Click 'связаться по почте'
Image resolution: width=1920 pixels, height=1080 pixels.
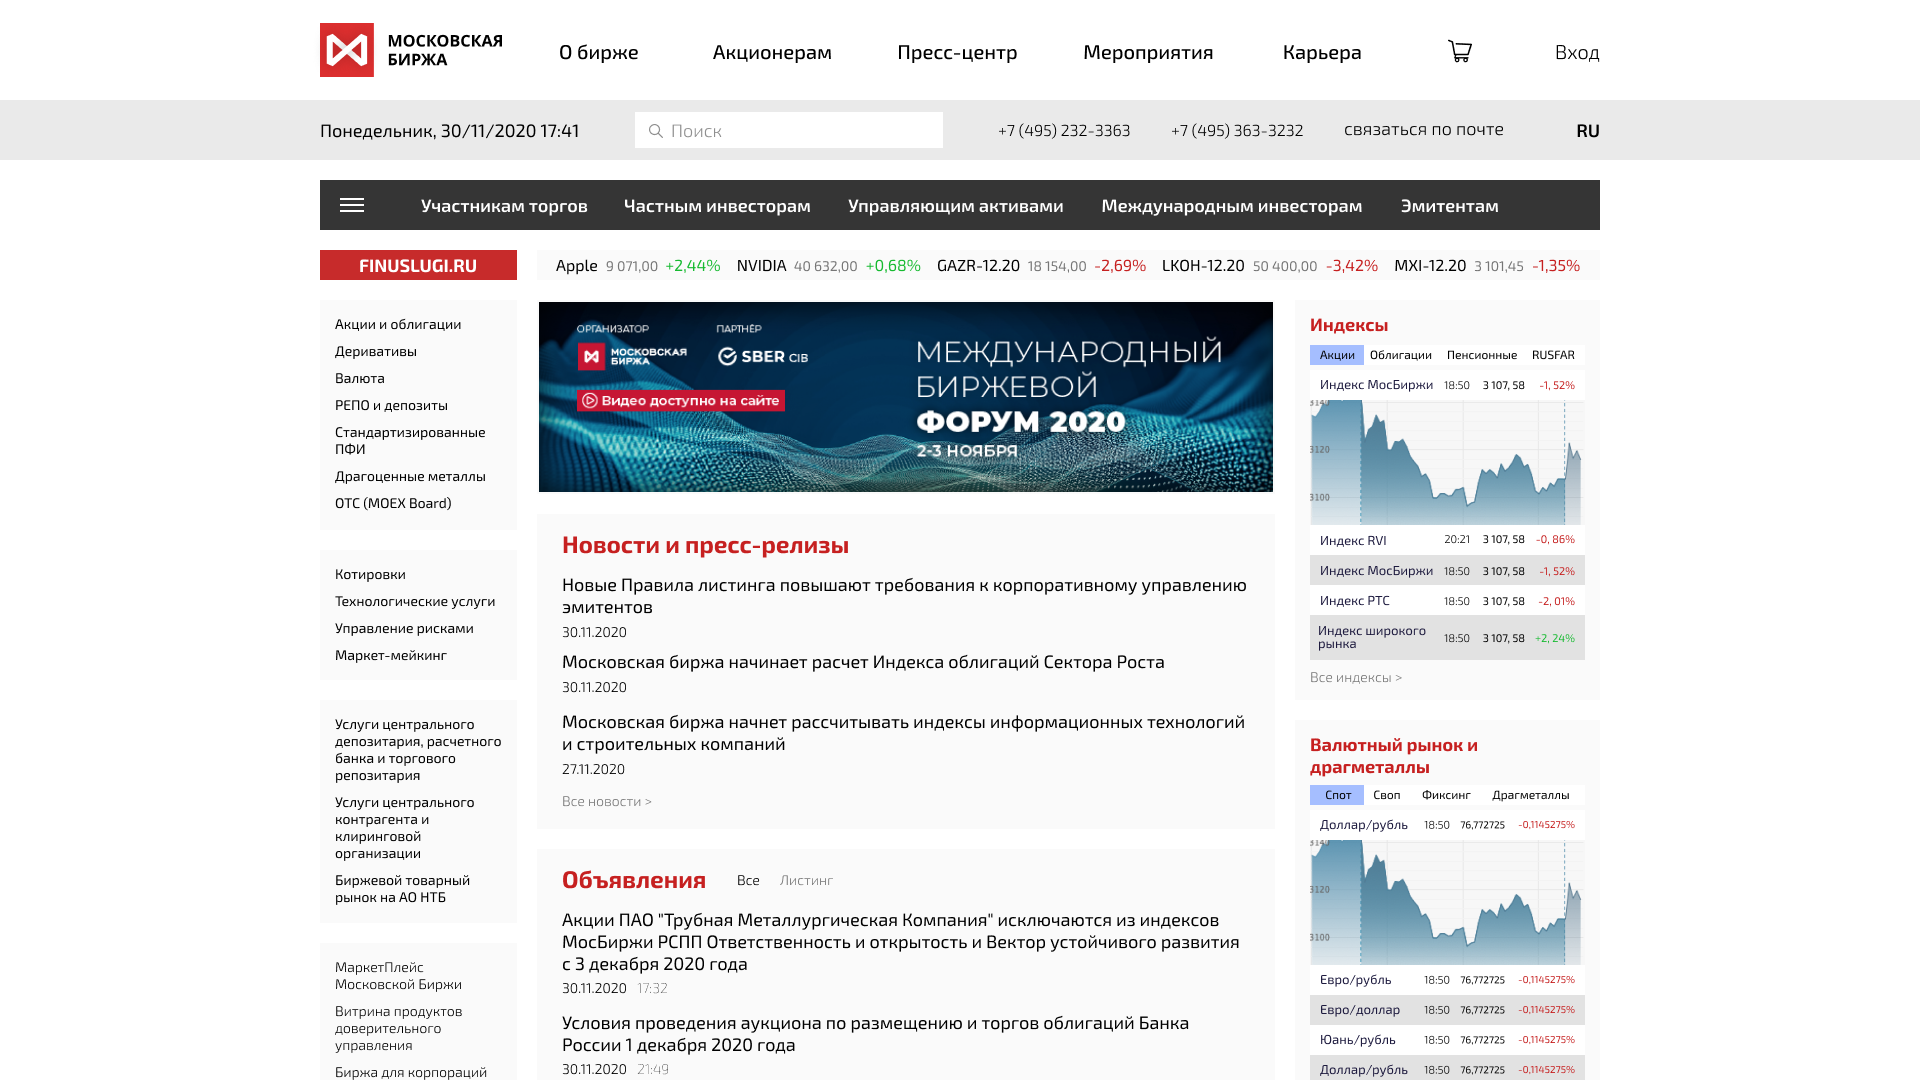(1424, 129)
